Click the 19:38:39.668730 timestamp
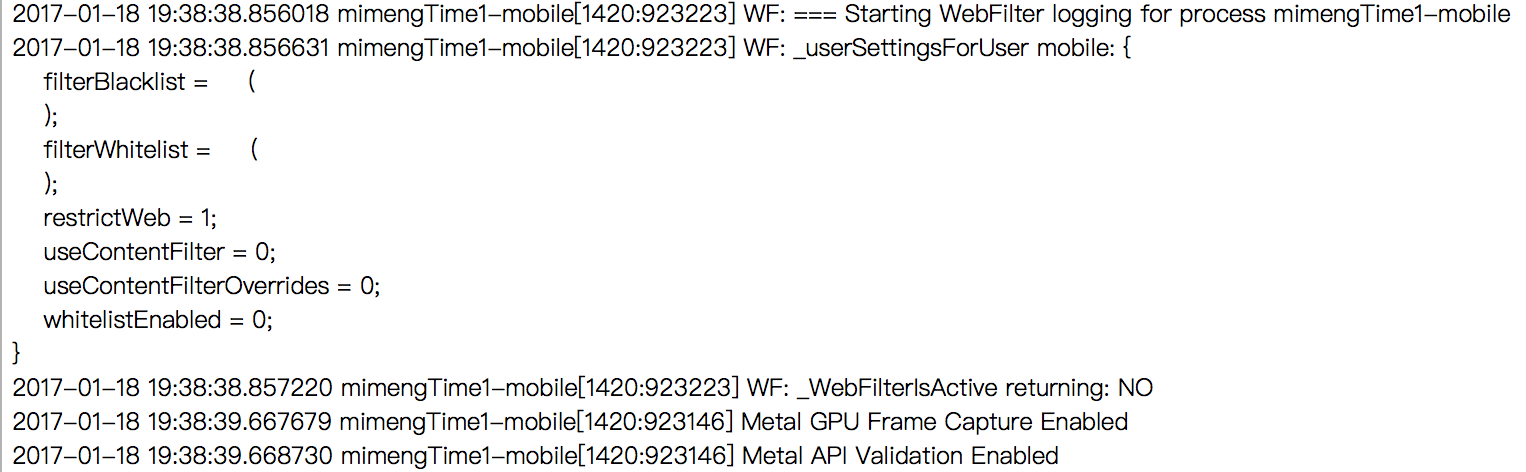Image resolution: width=1526 pixels, height=472 pixels. (x=239, y=456)
